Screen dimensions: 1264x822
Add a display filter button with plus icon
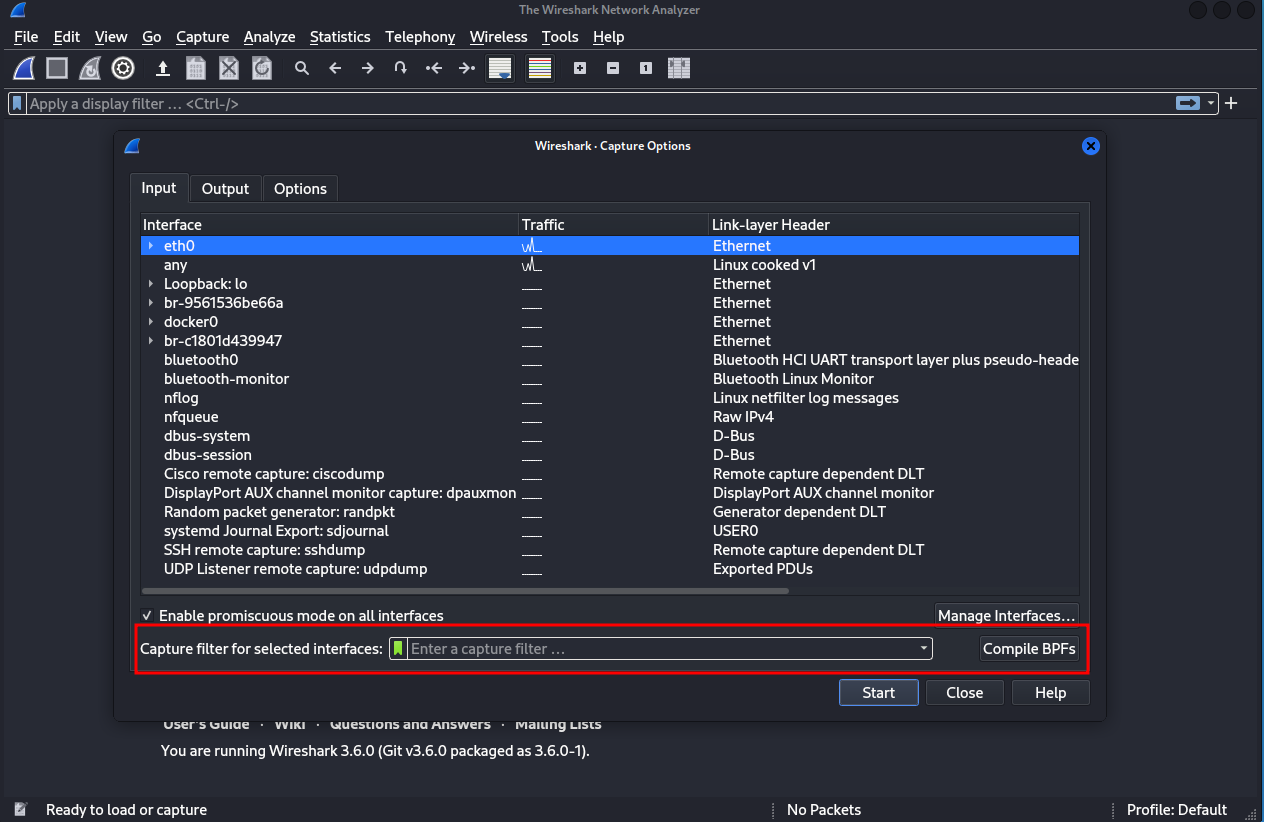click(x=1231, y=103)
